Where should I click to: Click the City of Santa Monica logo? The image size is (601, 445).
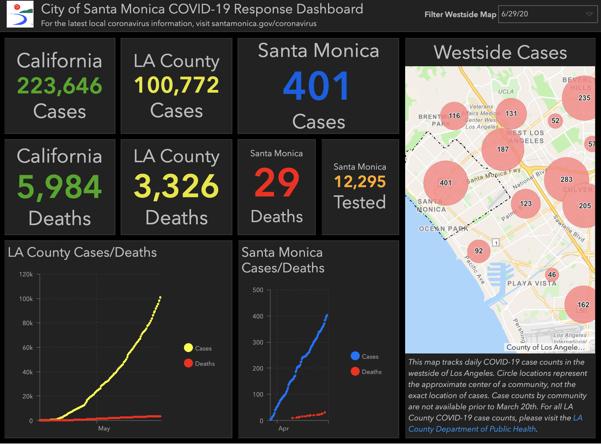tap(19, 15)
